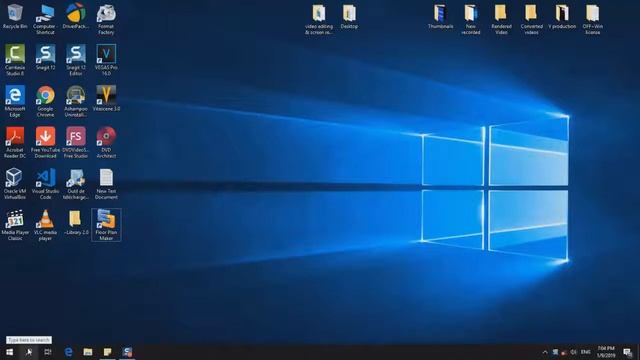
Task: Open the Microsoft Edge desktop shortcut
Action: pyautogui.click(x=15, y=101)
